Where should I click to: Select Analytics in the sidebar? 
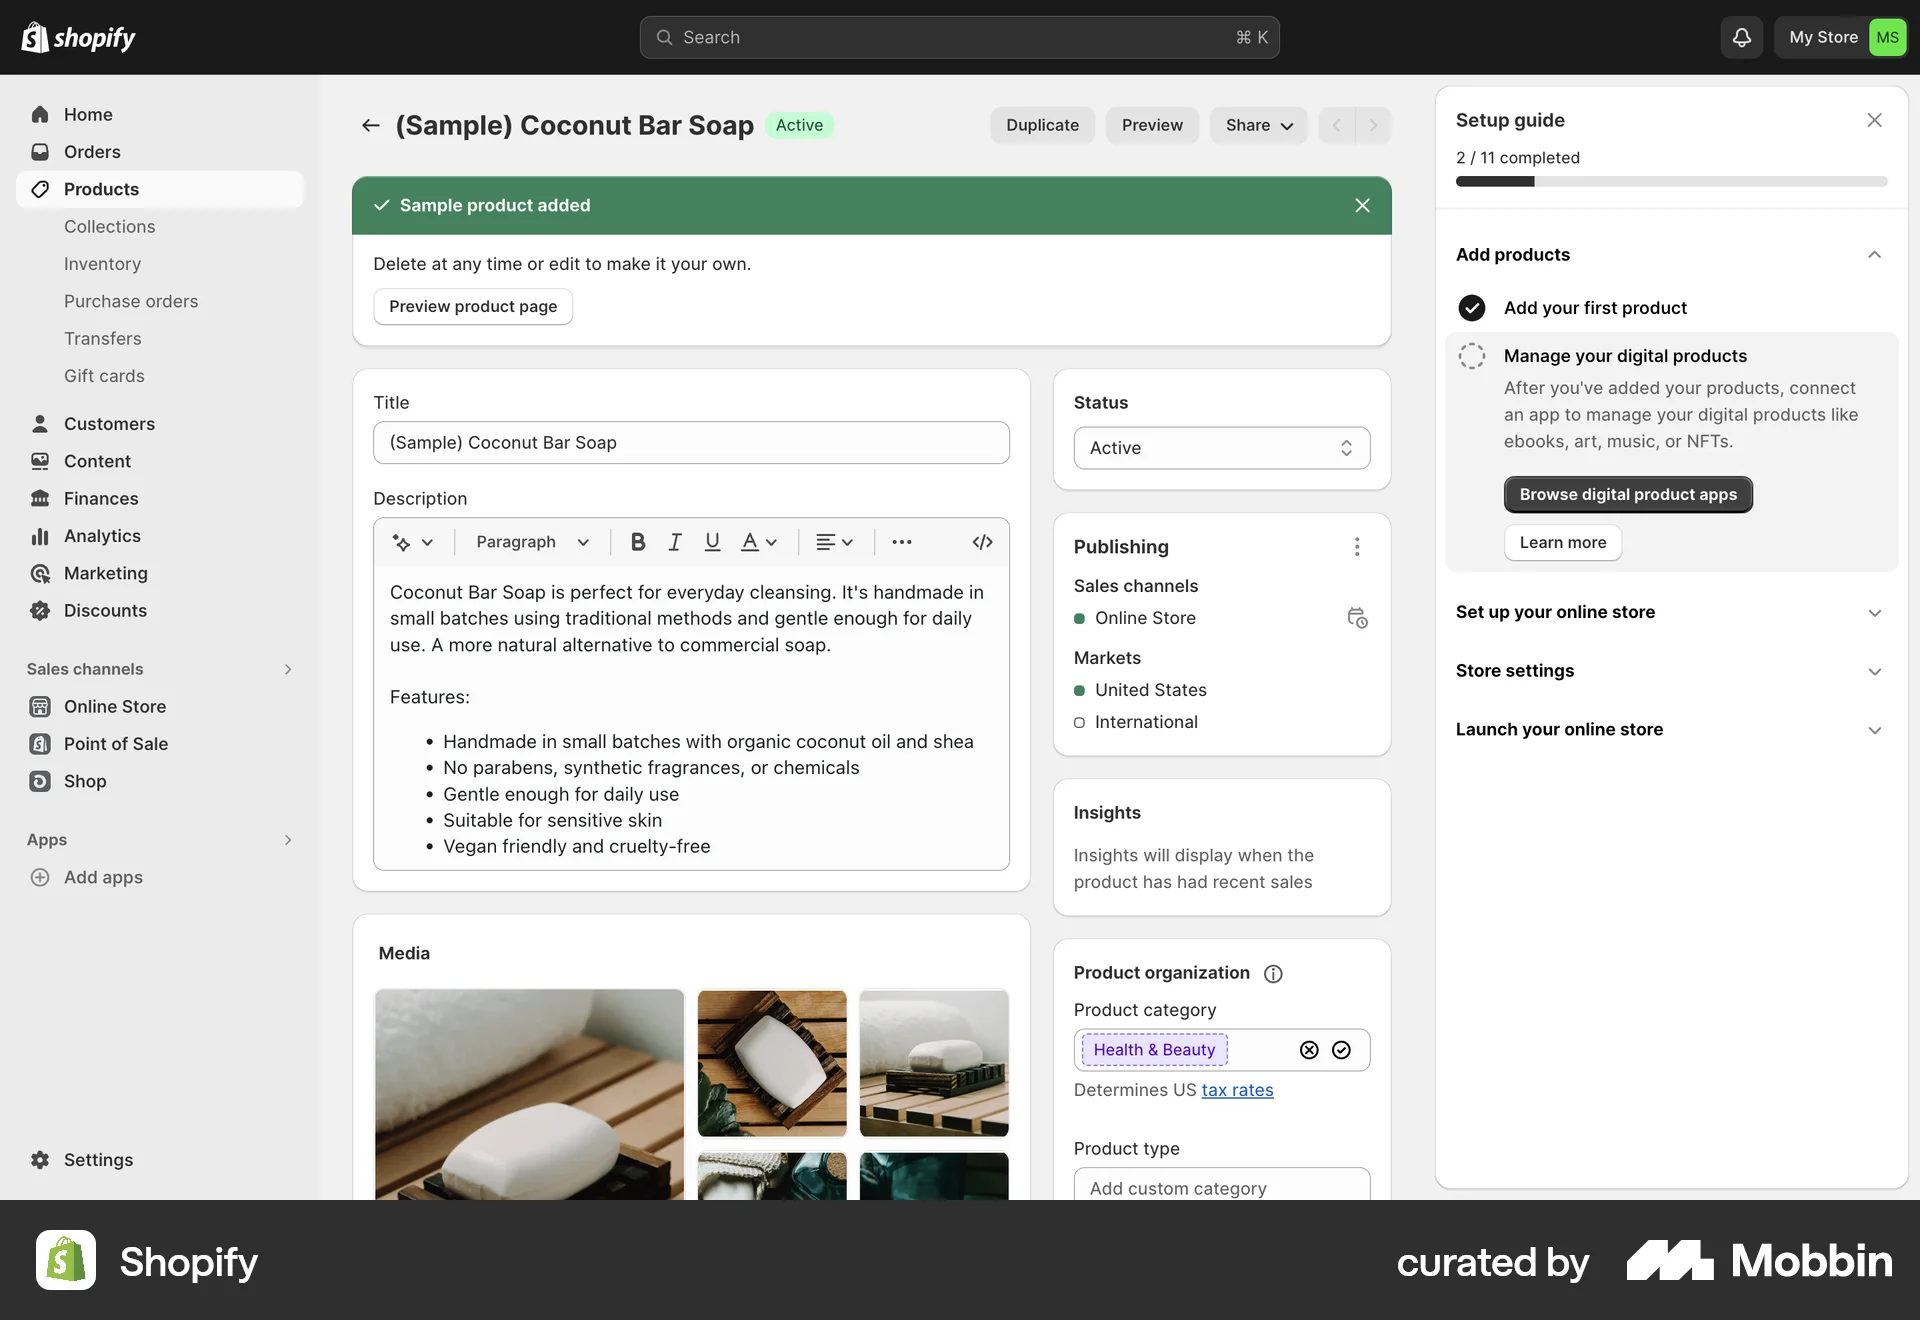point(102,535)
